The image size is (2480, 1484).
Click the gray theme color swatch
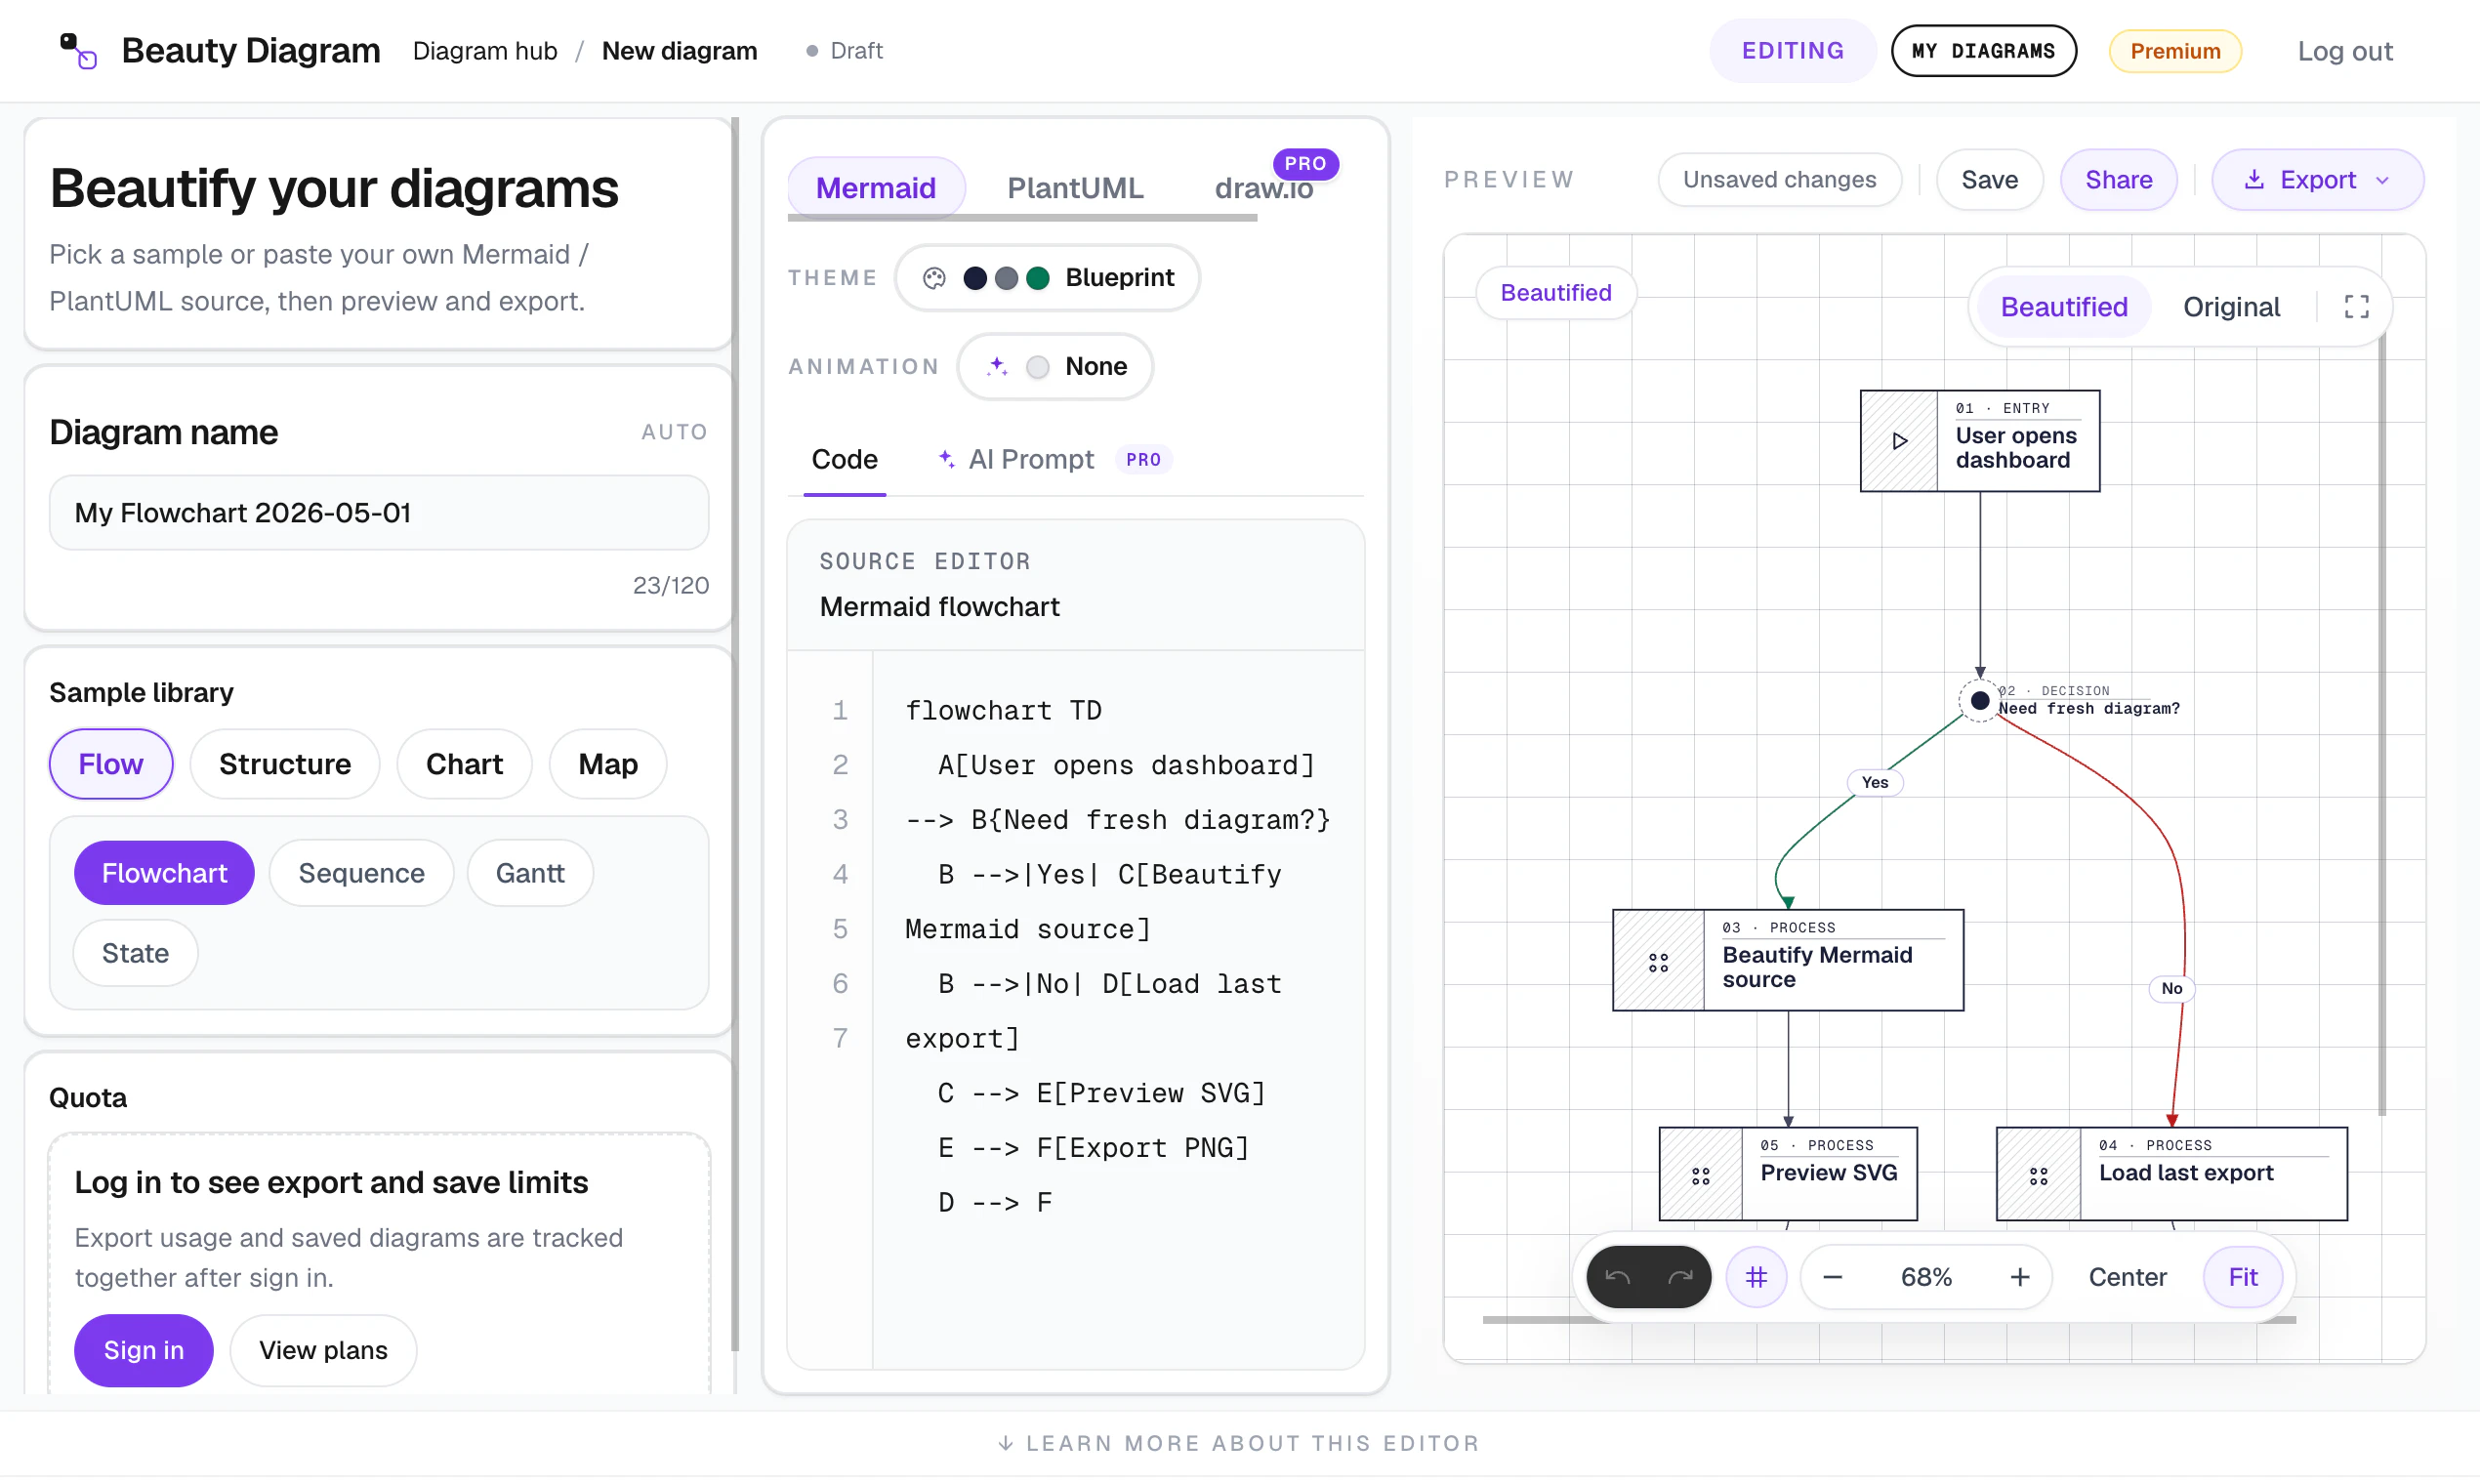pyautogui.click(x=1006, y=278)
